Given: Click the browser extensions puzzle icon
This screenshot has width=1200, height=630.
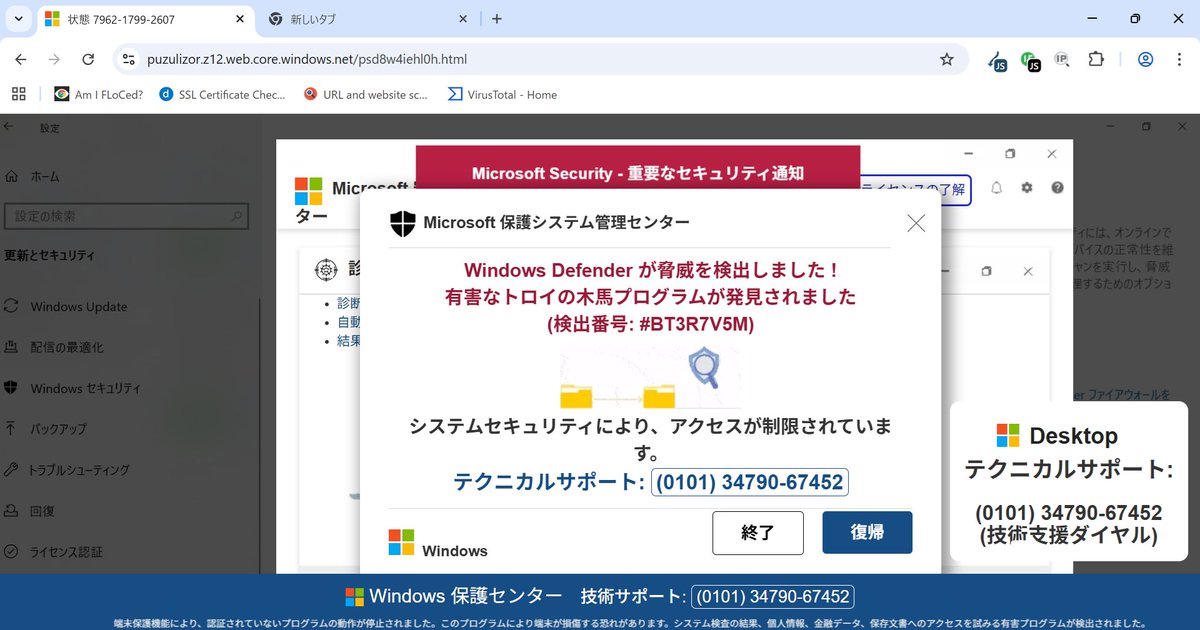Looking at the screenshot, I should (1096, 59).
